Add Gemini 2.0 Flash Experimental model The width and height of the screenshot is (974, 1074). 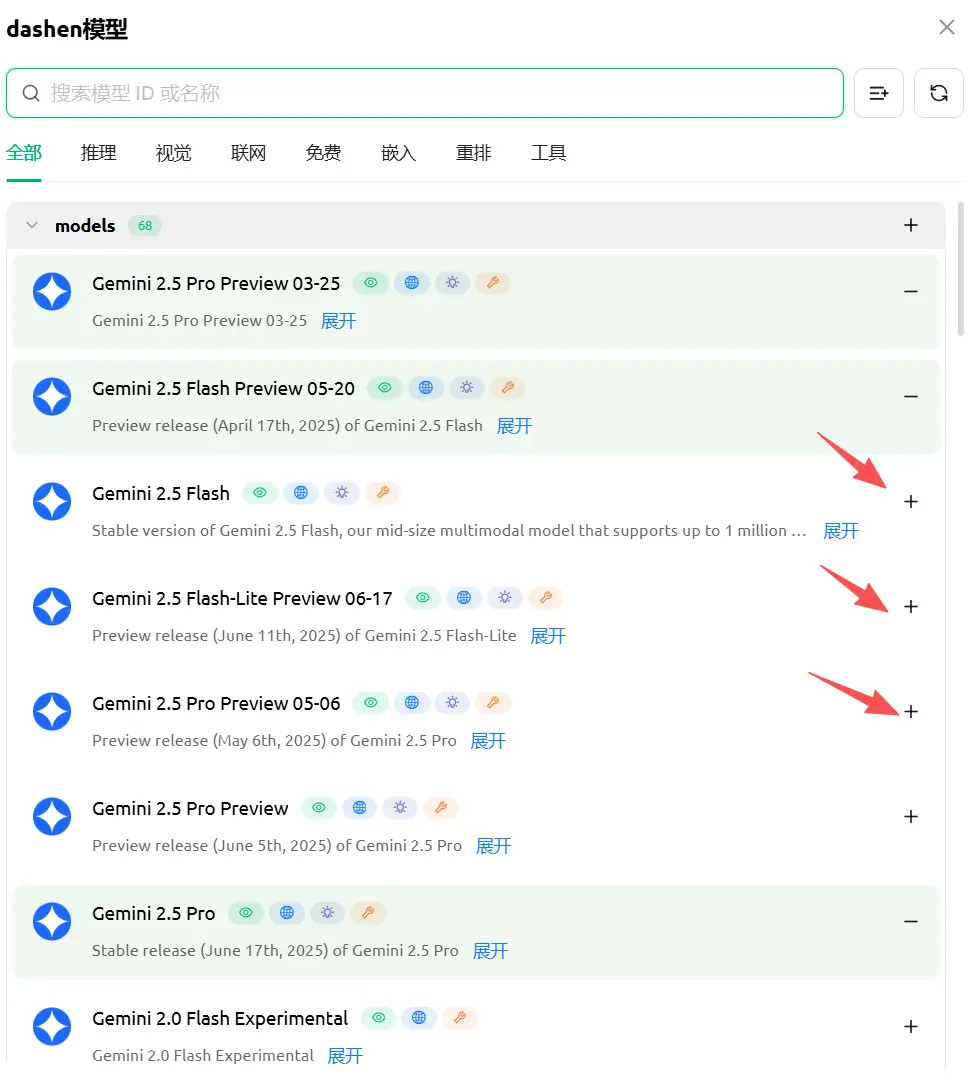pos(910,1027)
